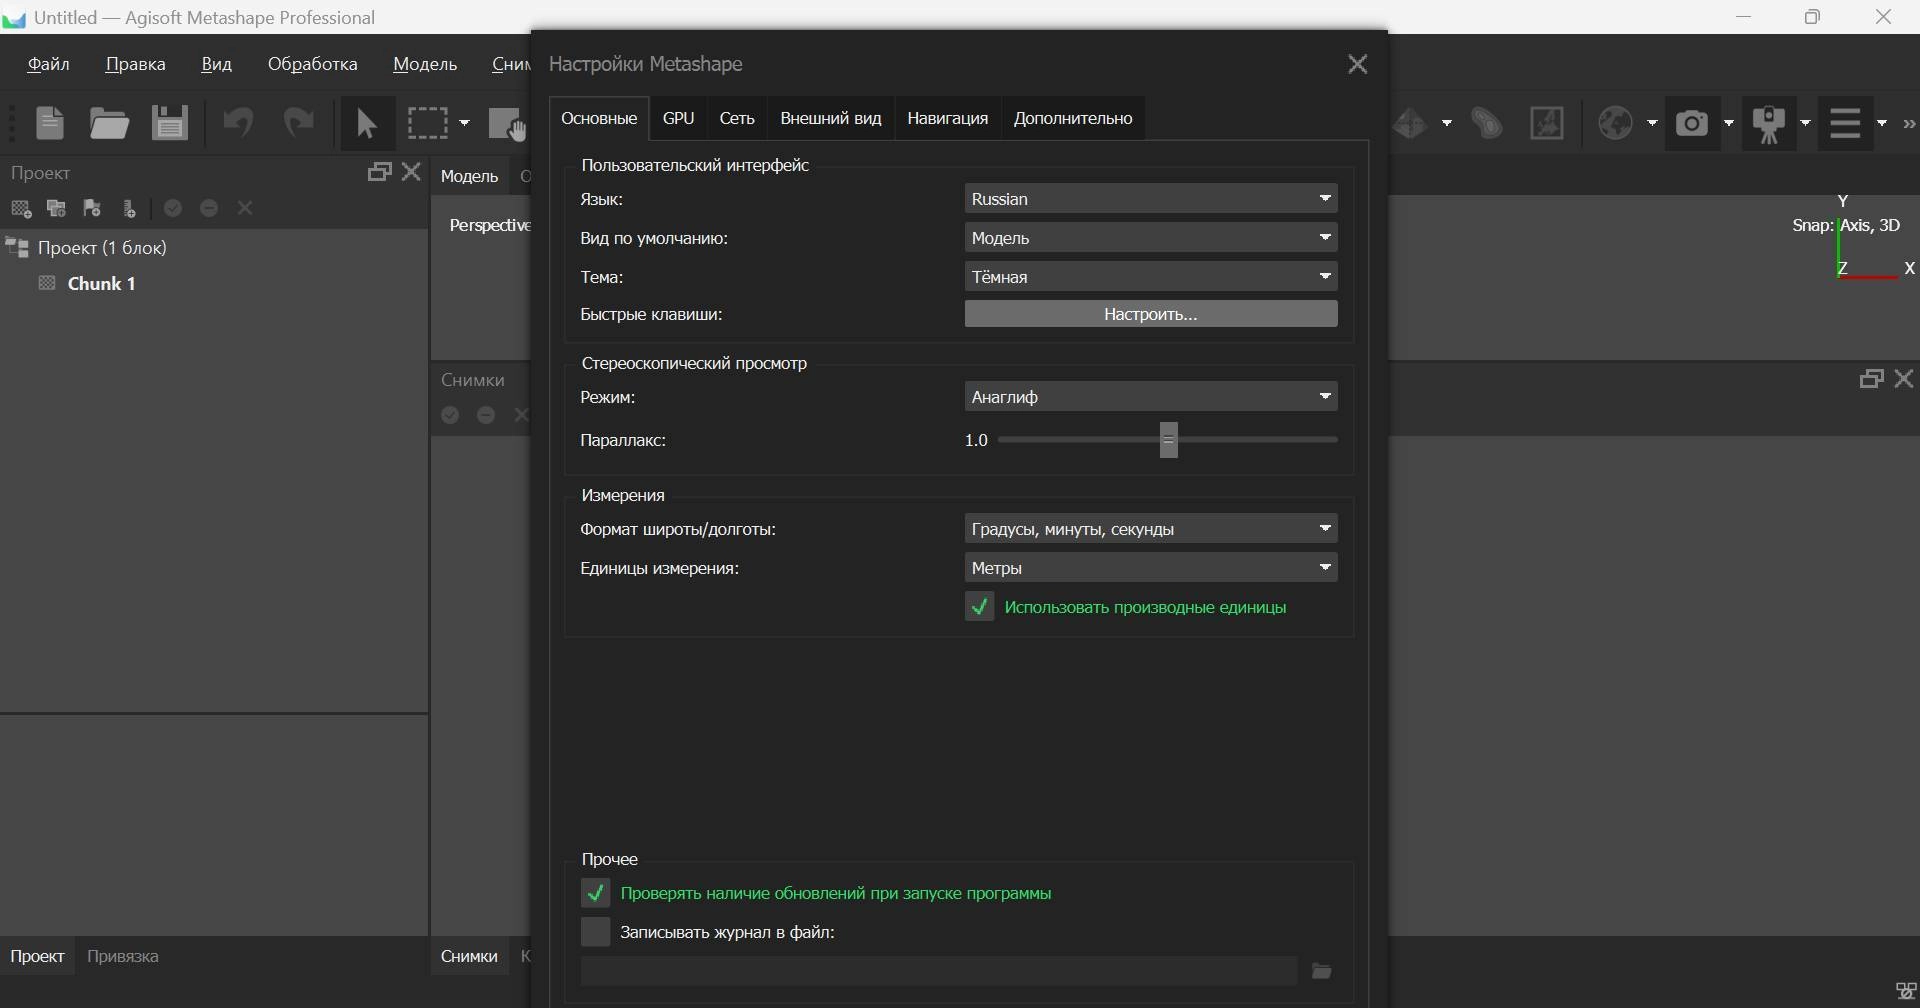Click the laser scanner tripod toolbar icon
Image resolution: width=1920 pixels, height=1008 pixels.
pos(1769,124)
